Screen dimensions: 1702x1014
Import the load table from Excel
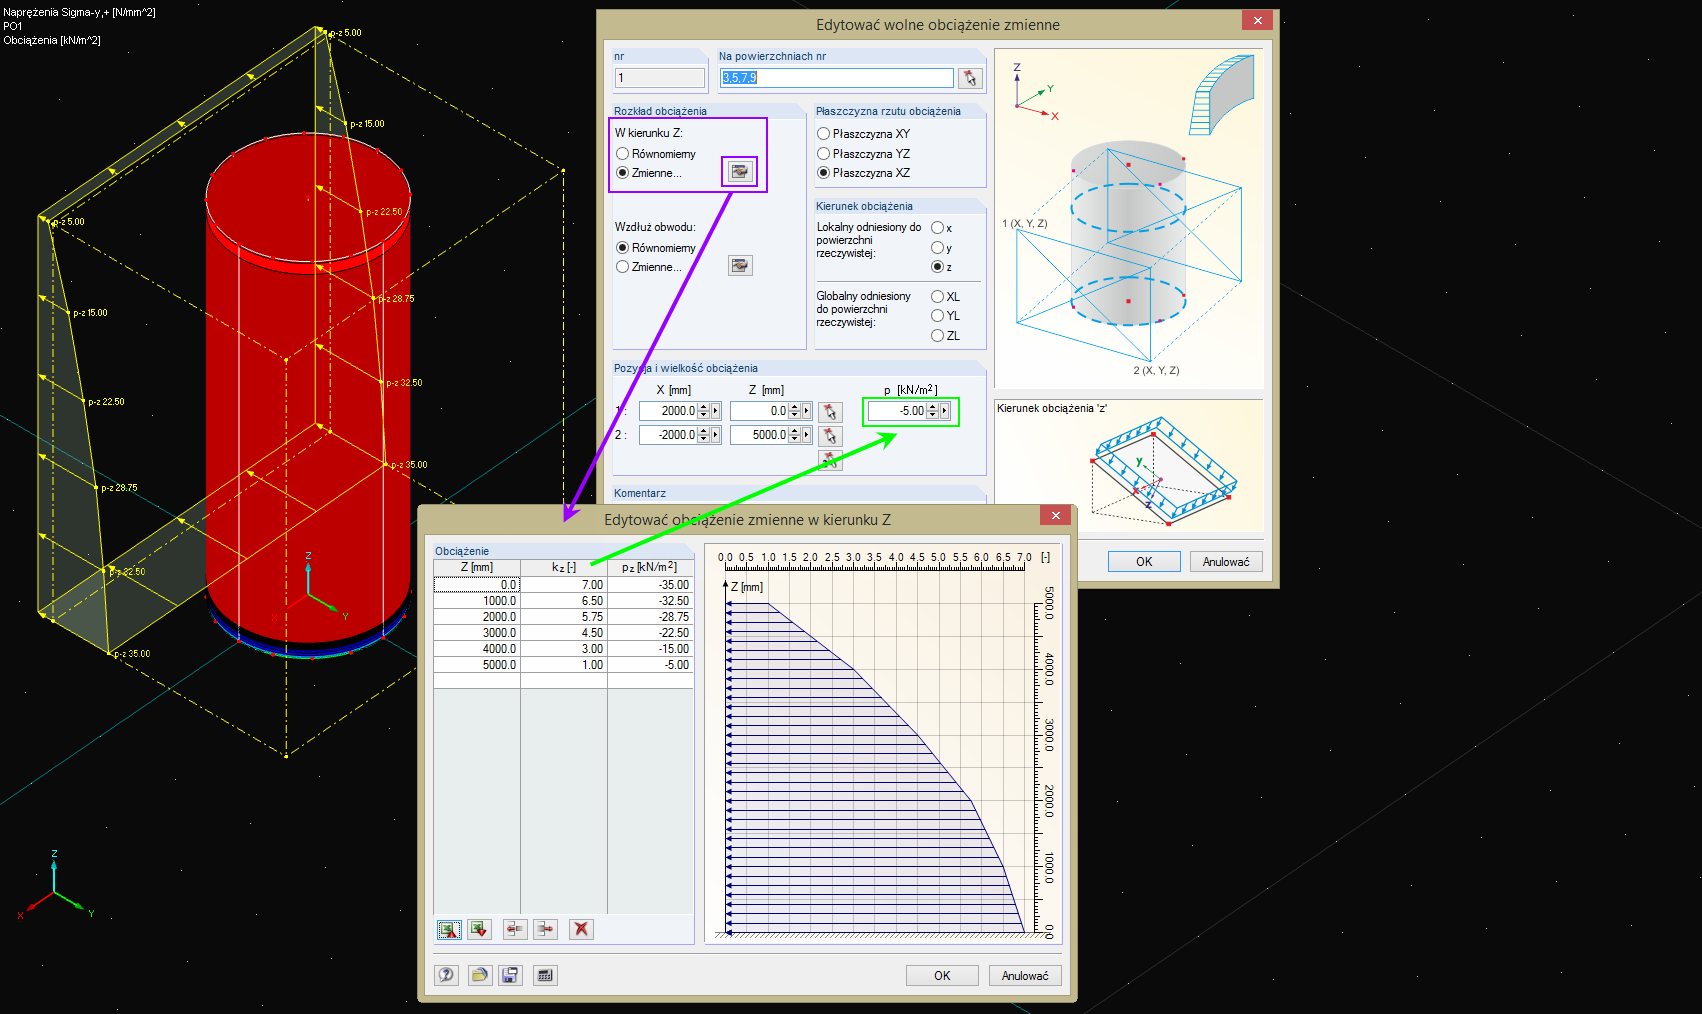point(480,929)
